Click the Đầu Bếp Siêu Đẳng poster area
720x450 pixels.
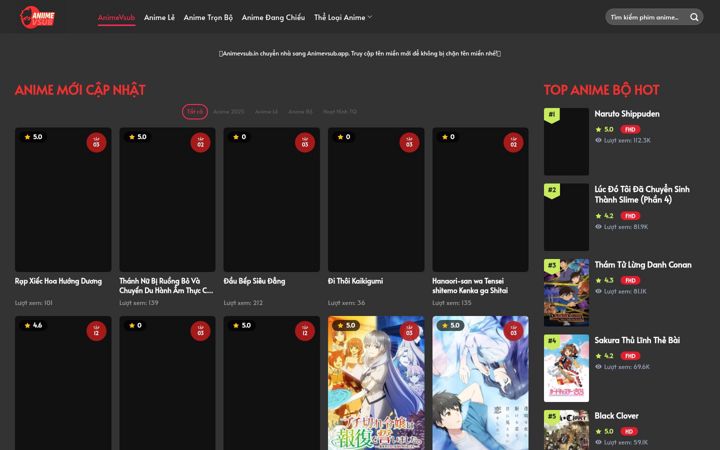click(x=271, y=200)
